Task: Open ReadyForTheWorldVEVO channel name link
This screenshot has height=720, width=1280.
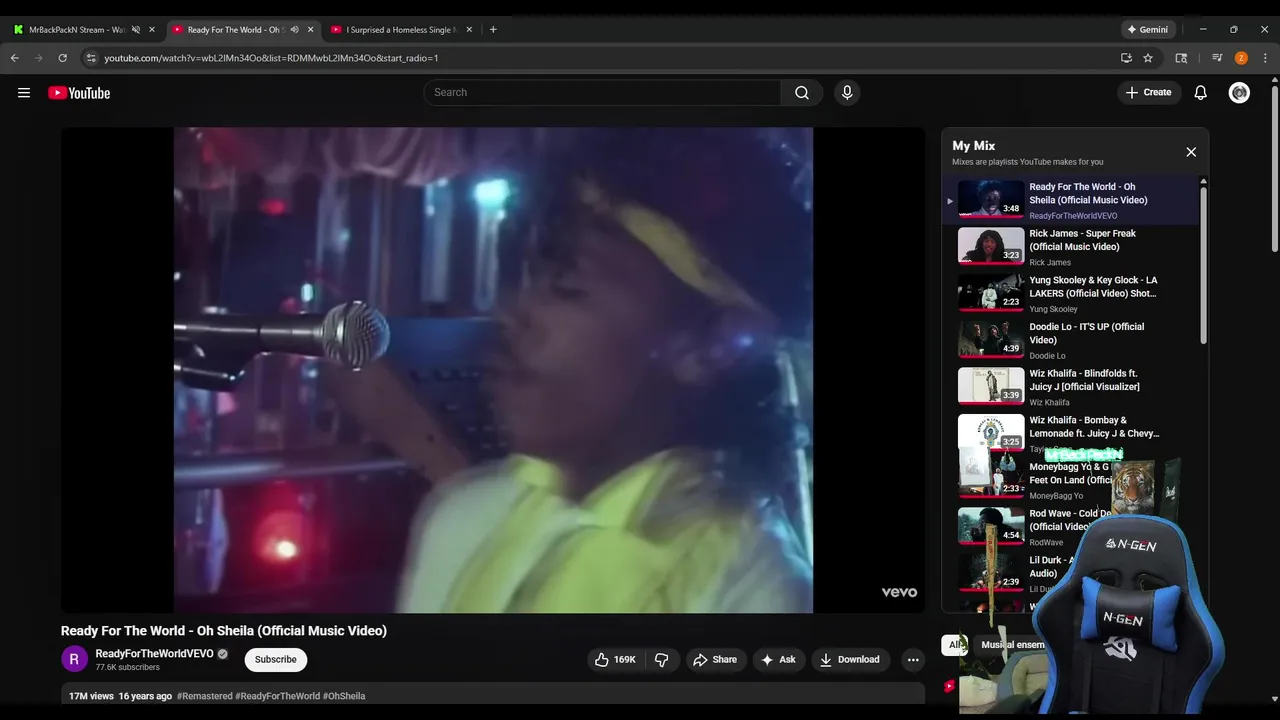Action: pyautogui.click(x=154, y=654)
